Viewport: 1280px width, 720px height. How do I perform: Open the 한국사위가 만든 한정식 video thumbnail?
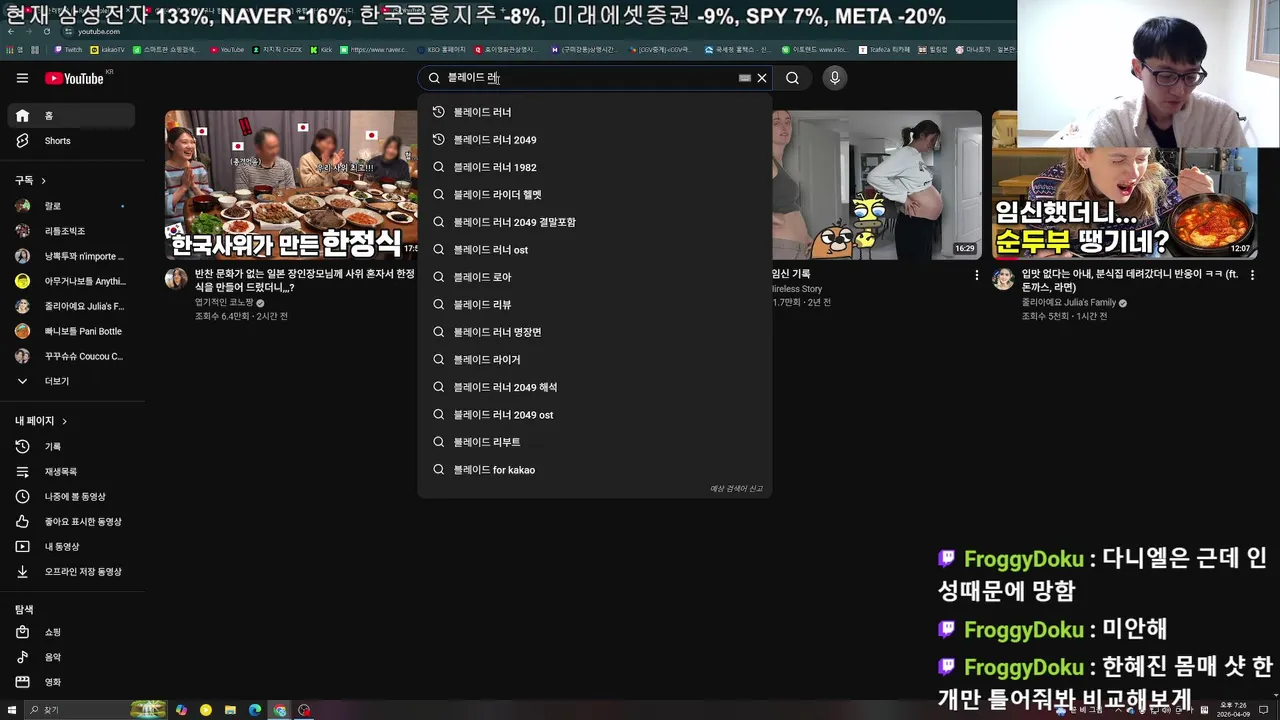coord(291,185)
